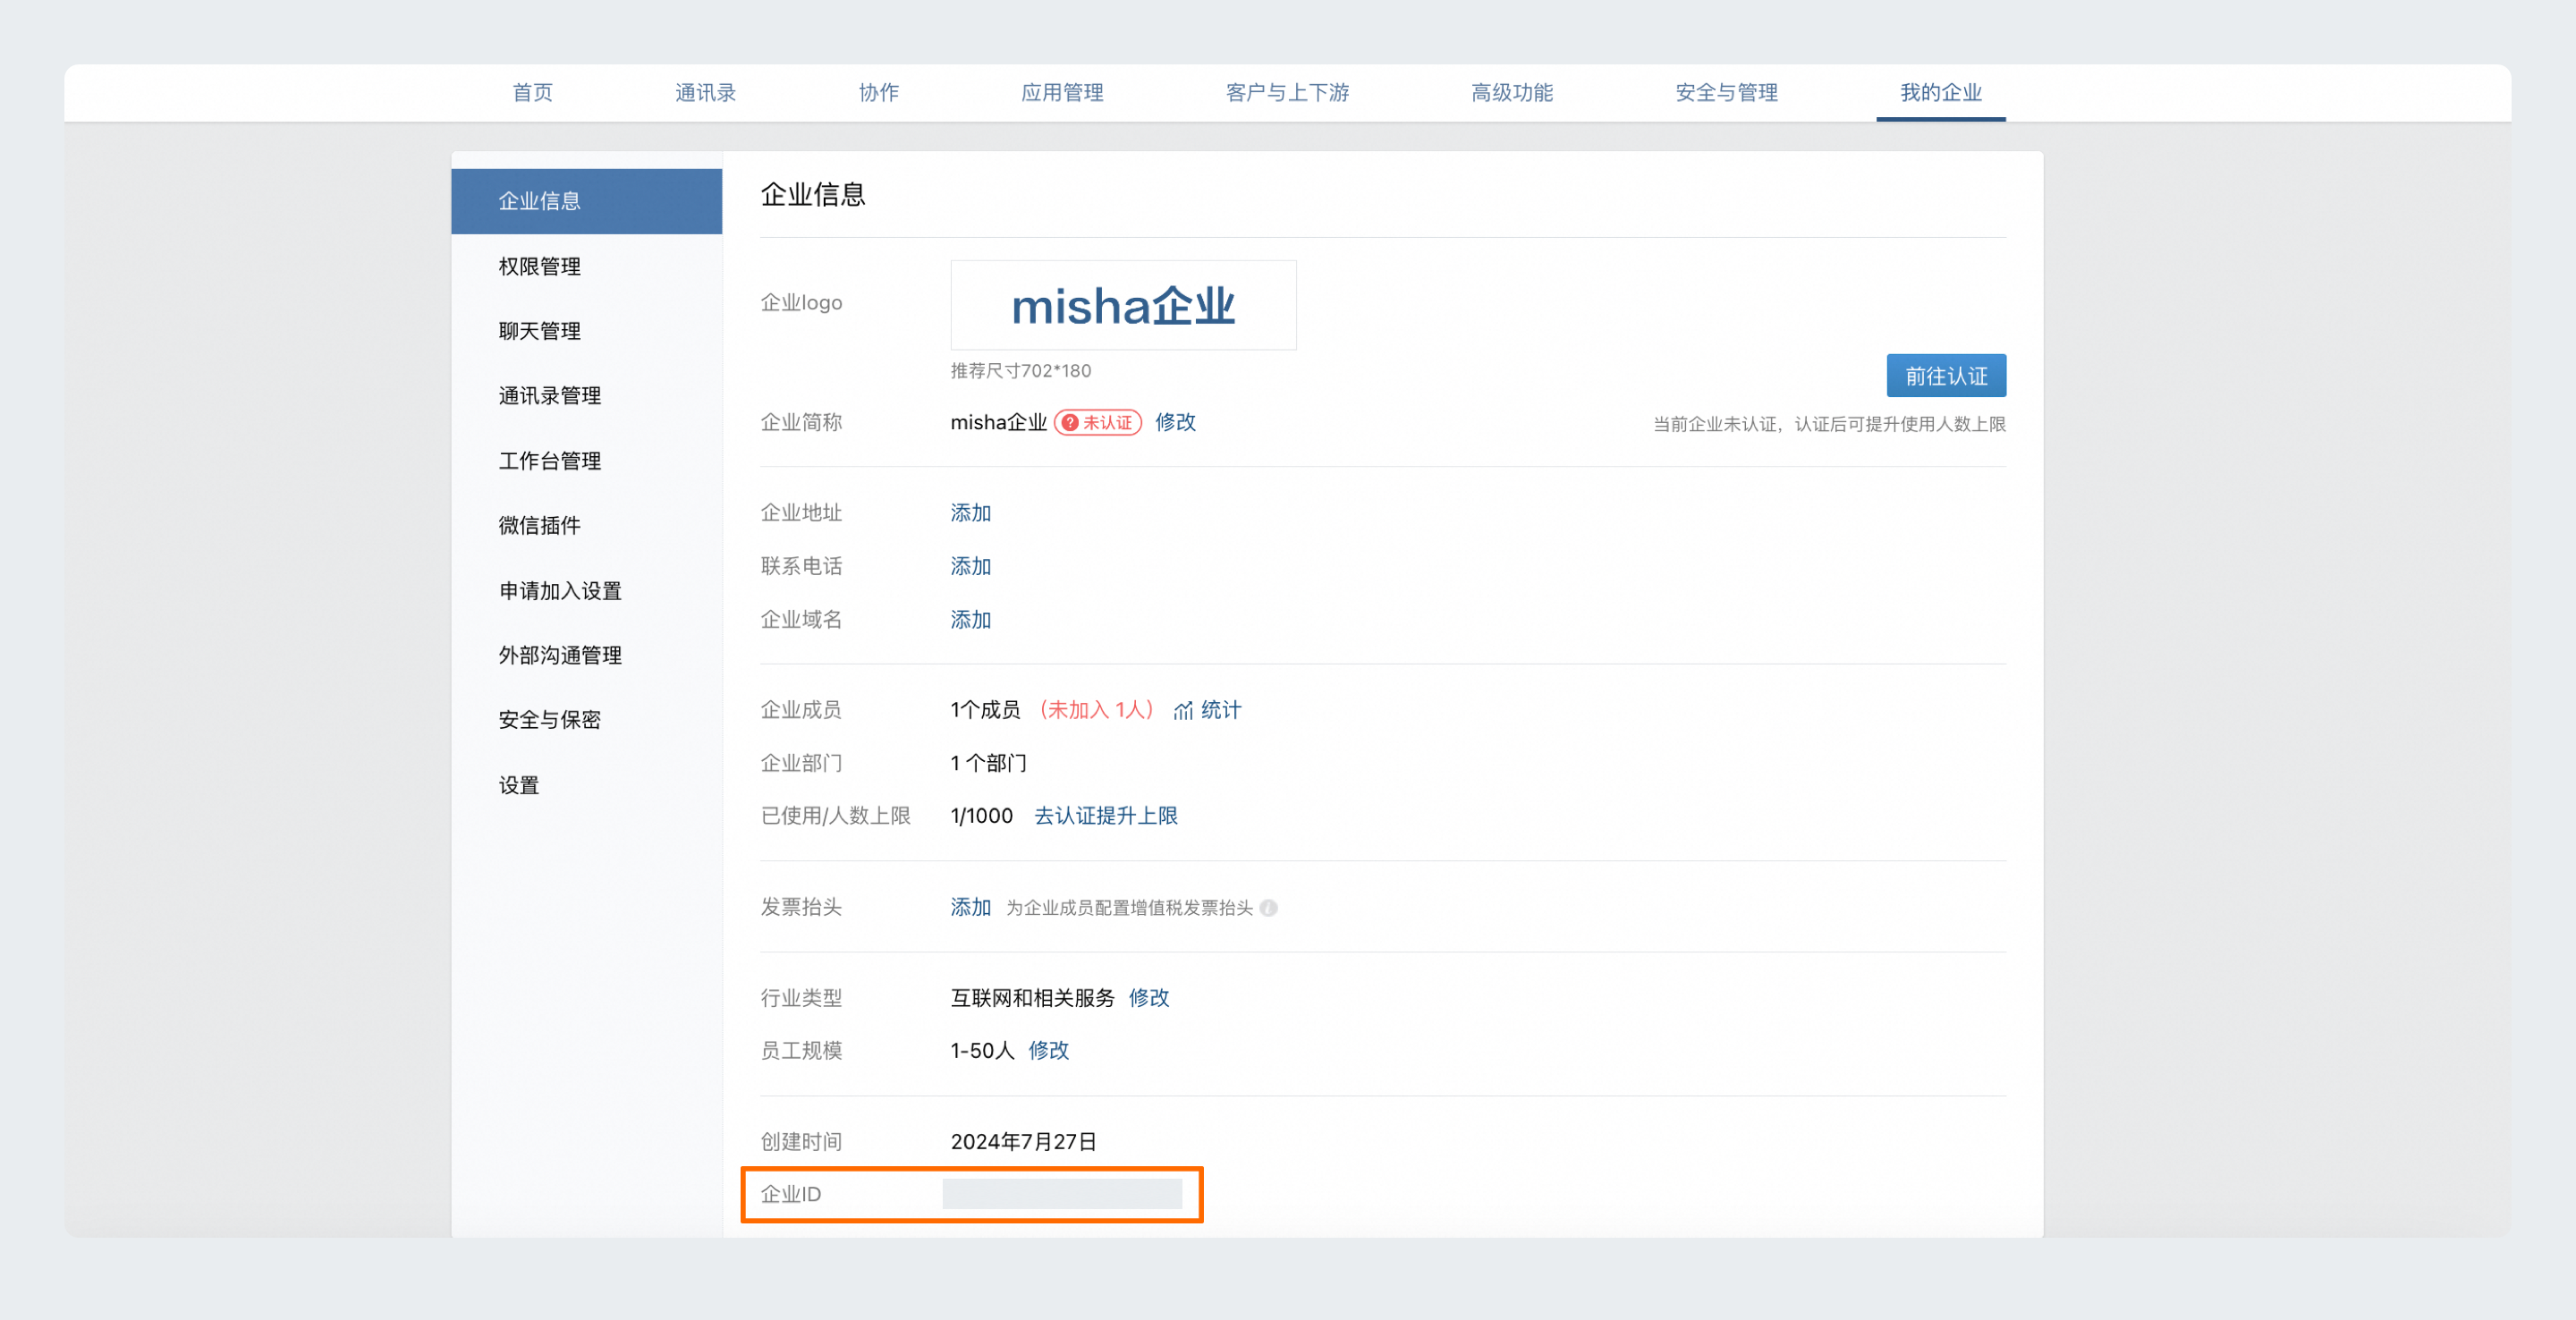
Task: Open 统计 link with chart icon
Action: point(1207,710)
